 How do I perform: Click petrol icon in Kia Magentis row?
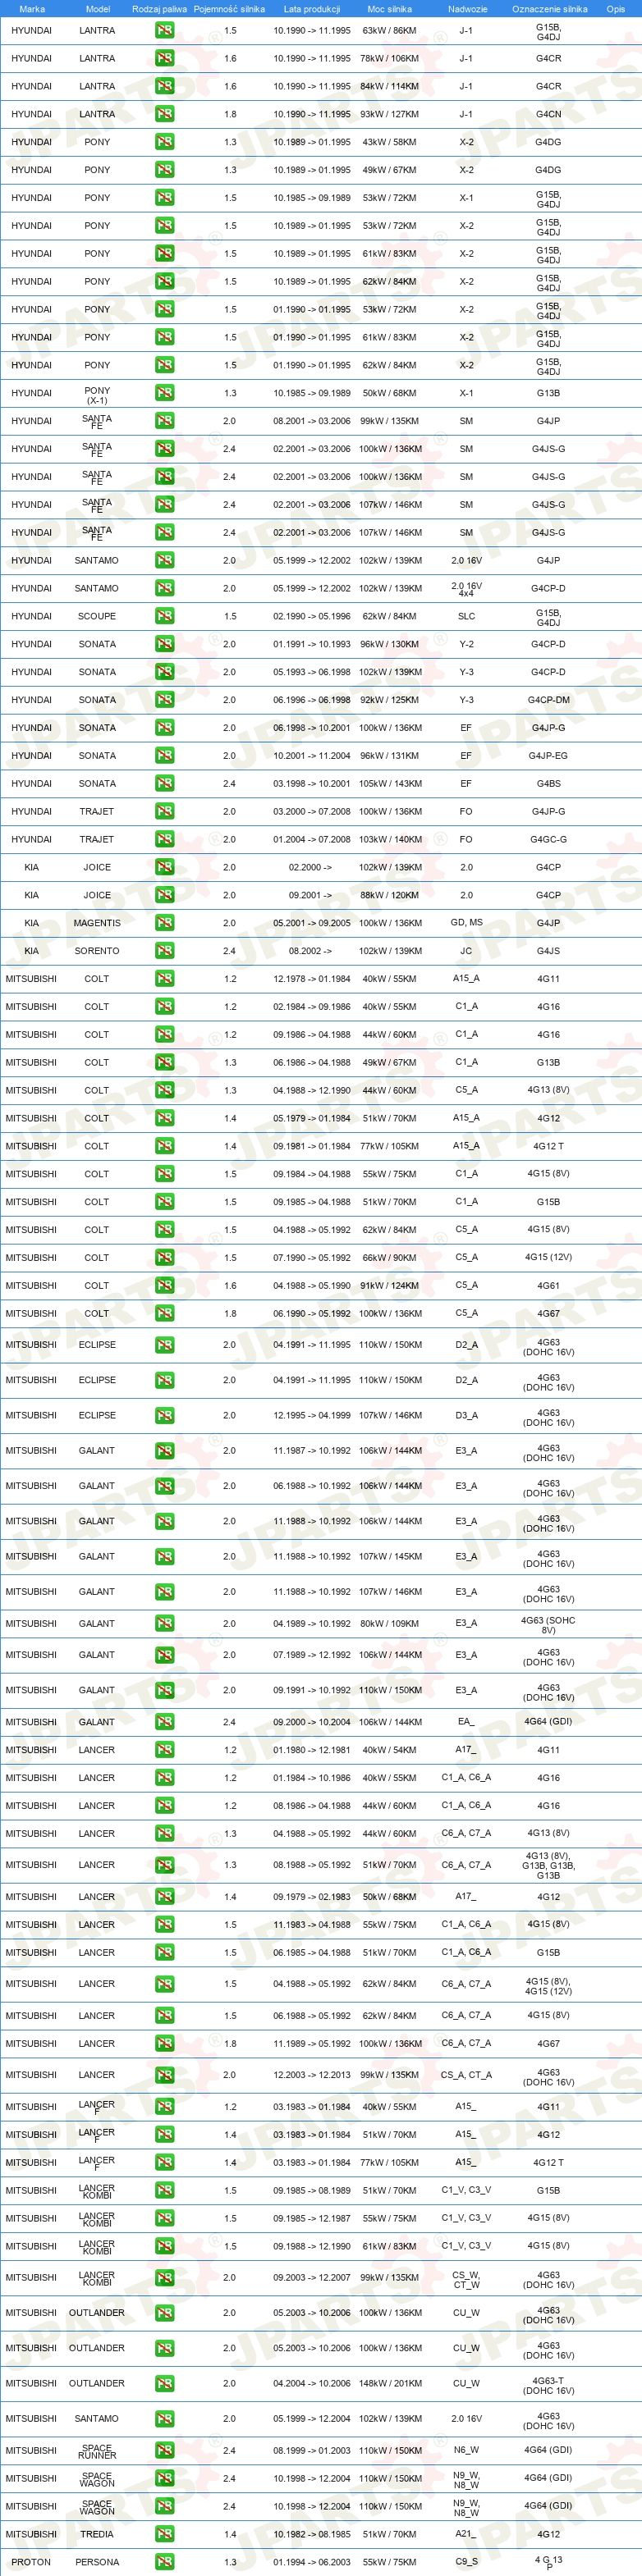pyautogui.click(x=165, y=923)
